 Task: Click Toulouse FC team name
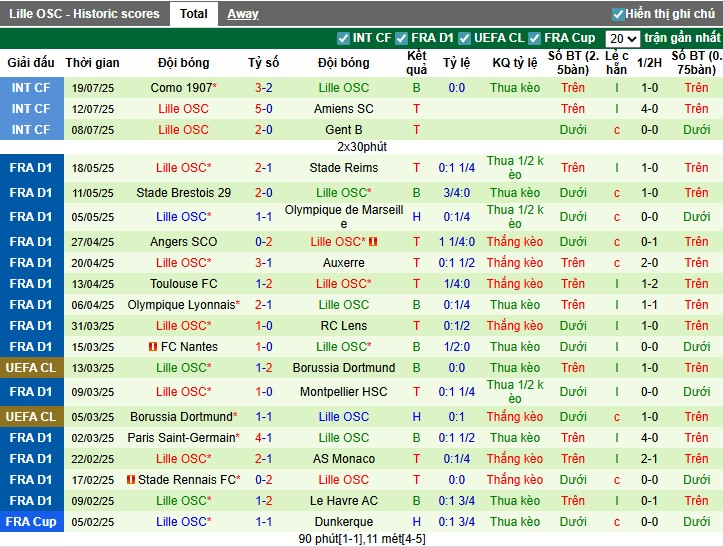tap(184, 284)
